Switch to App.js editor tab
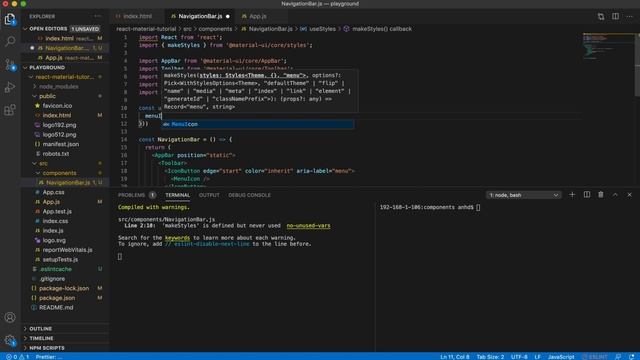The width and height of the screenshot is (640, 360). (x=258, y=16)
